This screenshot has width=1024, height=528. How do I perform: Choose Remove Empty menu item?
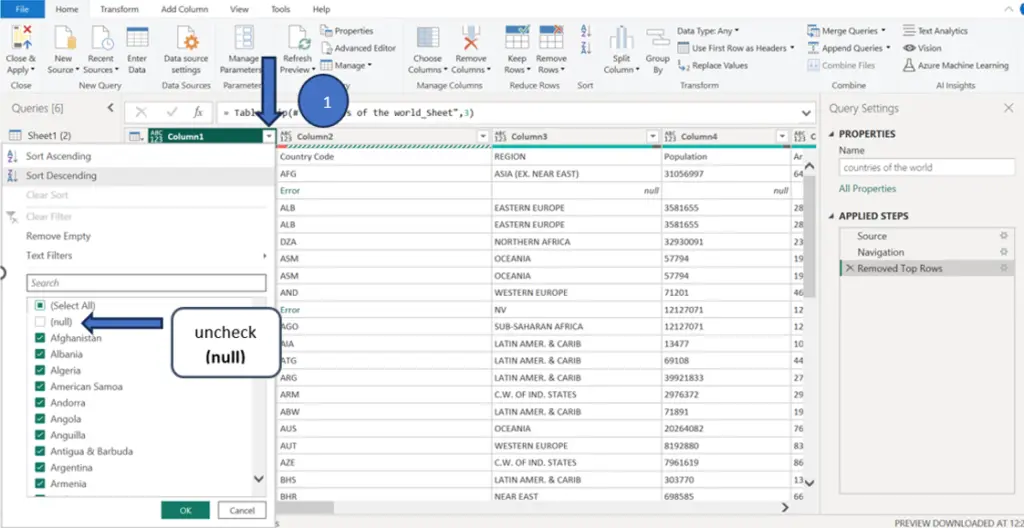tap(136, 236)
